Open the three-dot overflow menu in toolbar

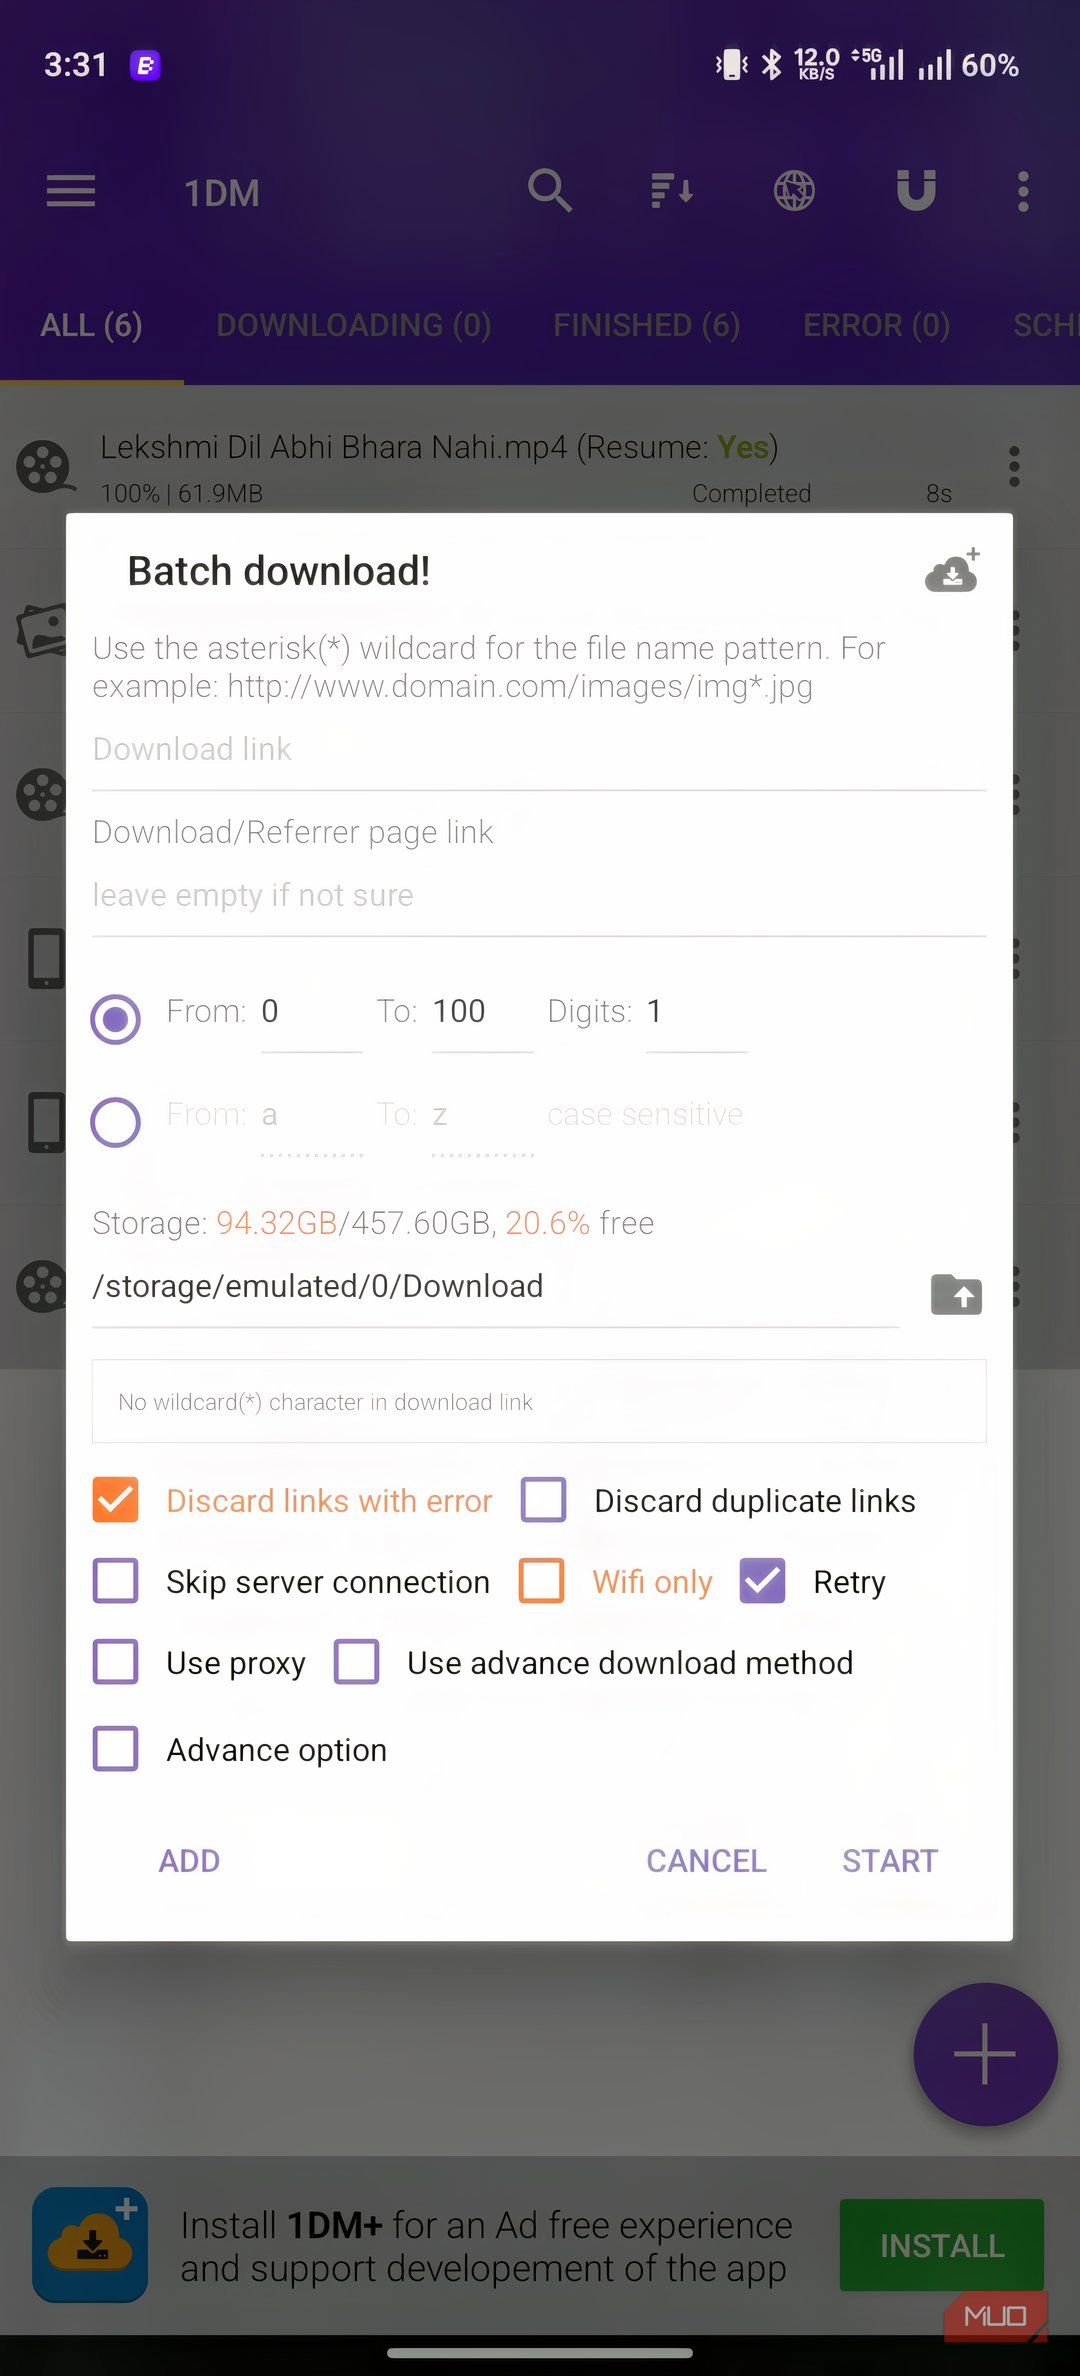click(1023, 191)
